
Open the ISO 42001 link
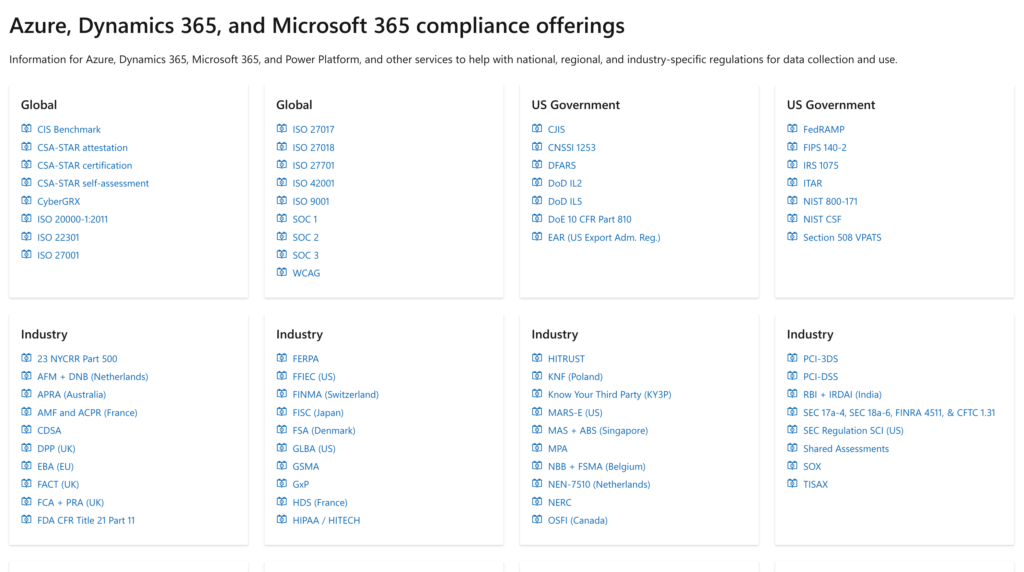pos(313,183)
